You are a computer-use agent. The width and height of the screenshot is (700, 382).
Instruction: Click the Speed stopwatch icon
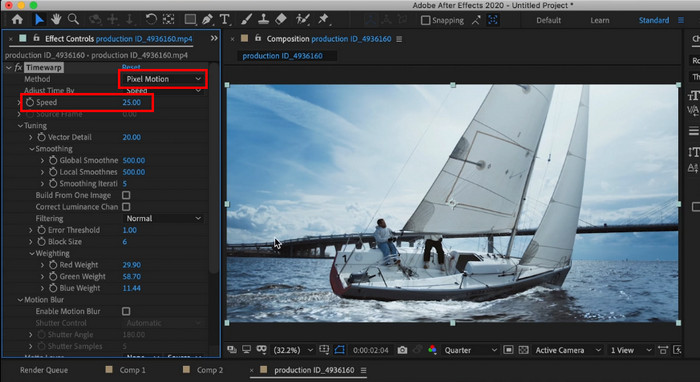(x=30, y=102)
